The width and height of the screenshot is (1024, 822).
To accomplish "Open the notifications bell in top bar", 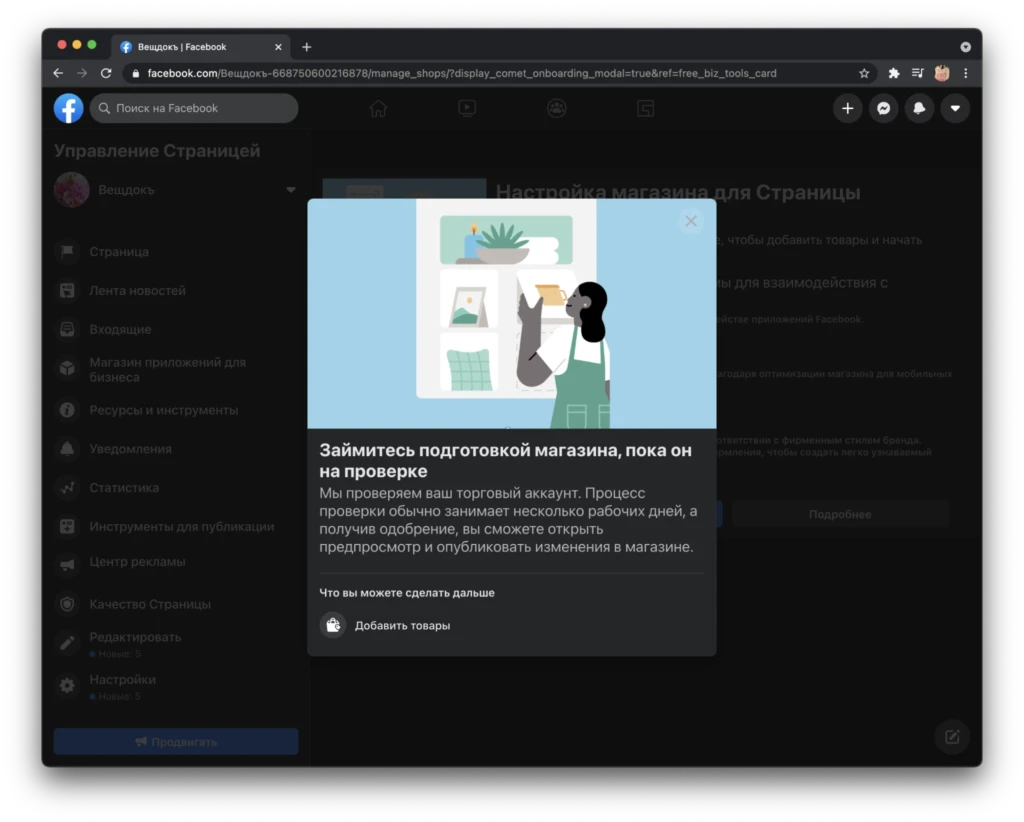I will click(920, 108).
